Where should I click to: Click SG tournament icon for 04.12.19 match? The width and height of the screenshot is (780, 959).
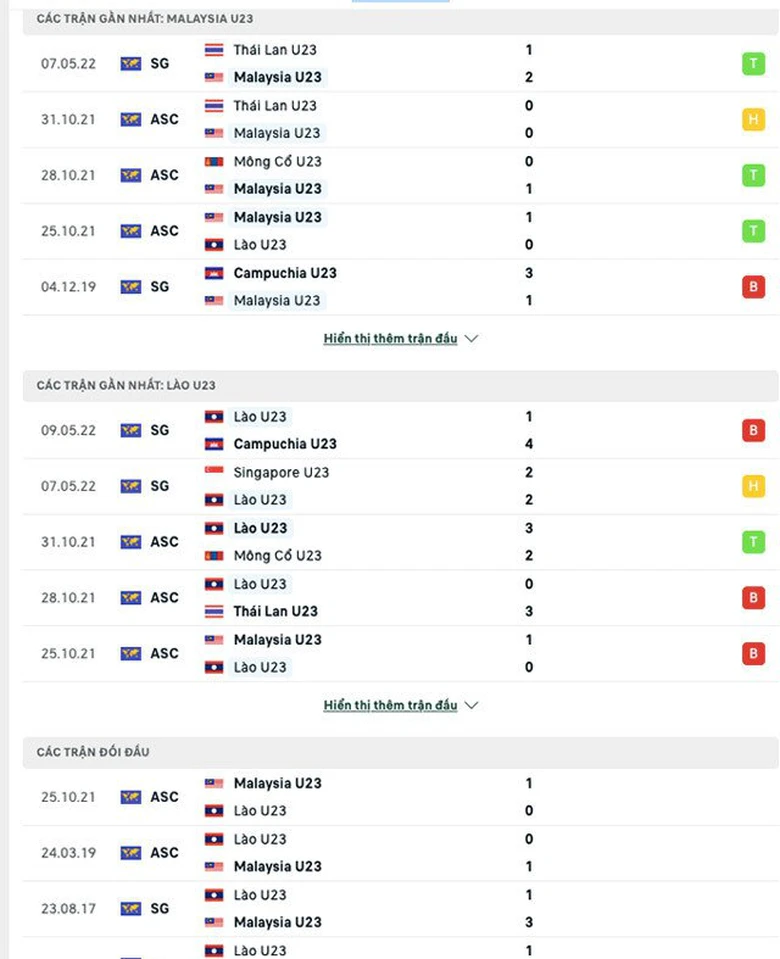point(131,287)
